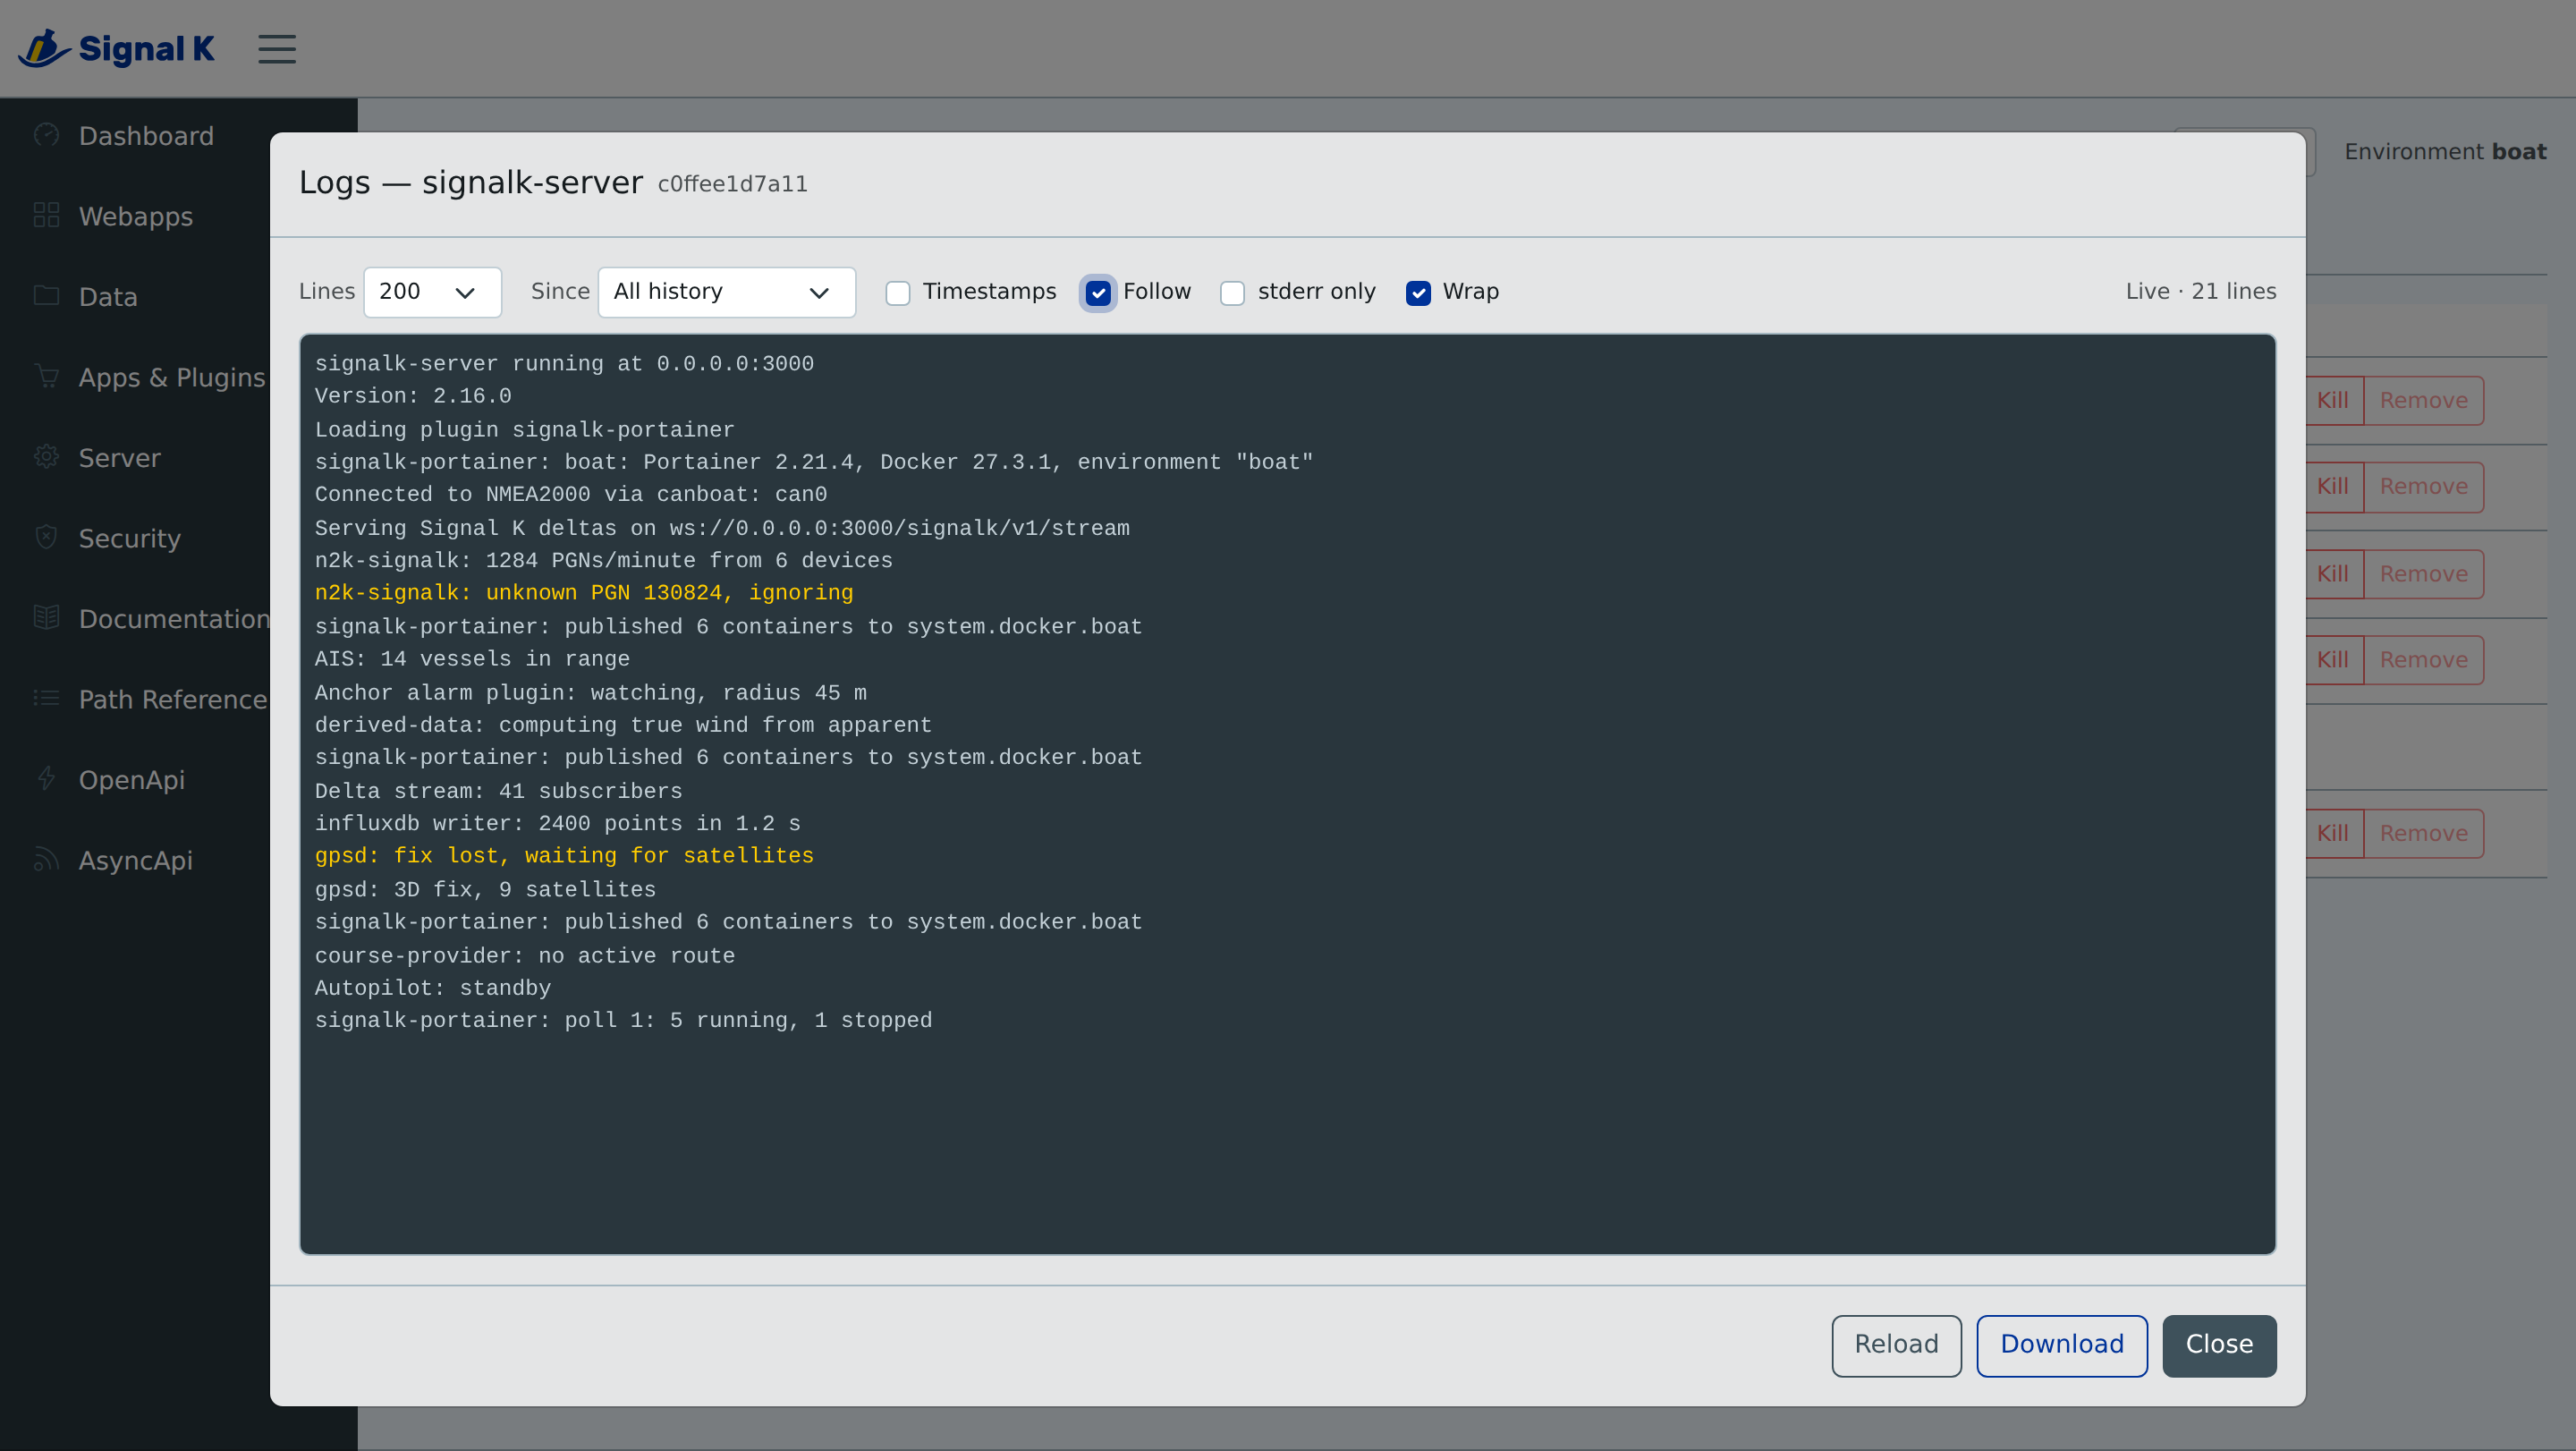Enable the stderr only checkbox
Viewport: 2576px width, 1451px height.
(1232, 293)
